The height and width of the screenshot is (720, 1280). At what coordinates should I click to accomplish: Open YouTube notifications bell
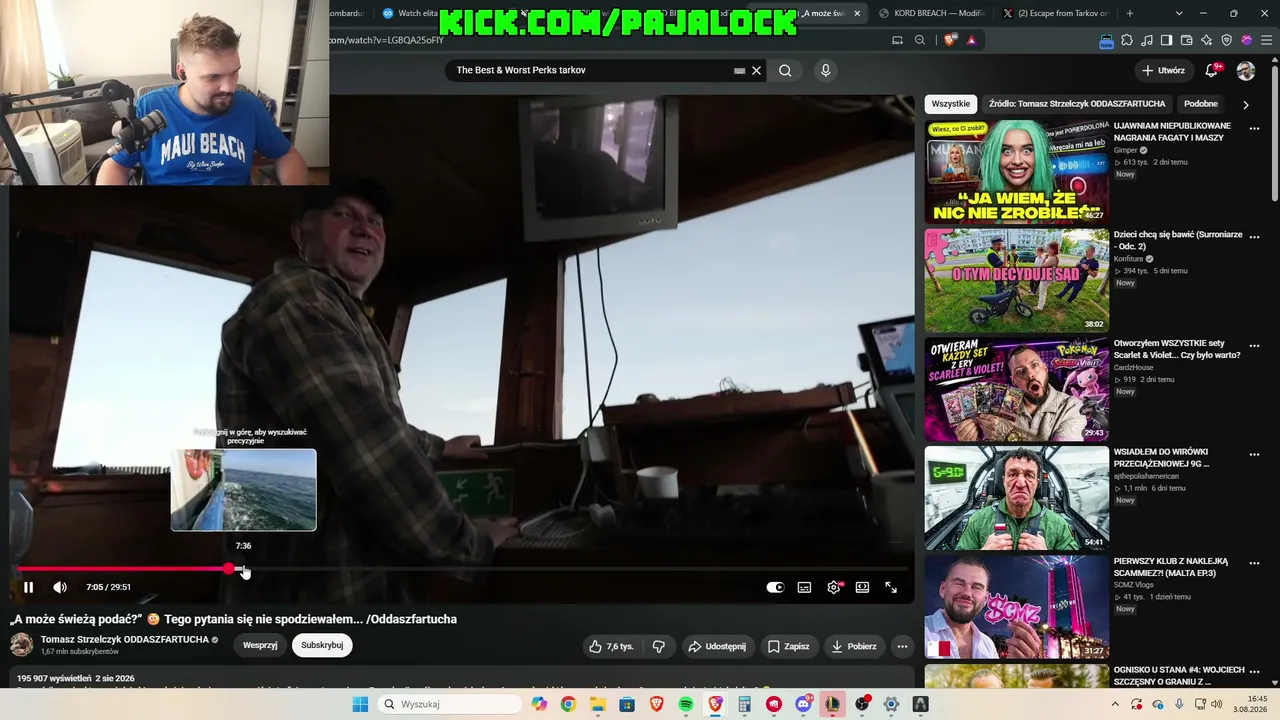coord(1212,70)
